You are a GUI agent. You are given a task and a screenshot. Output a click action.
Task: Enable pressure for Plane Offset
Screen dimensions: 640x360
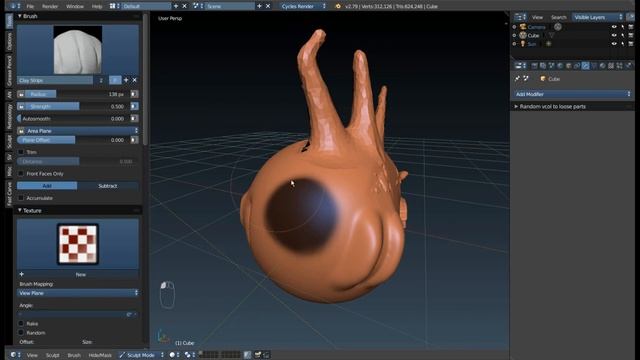(x=134, y=140)
